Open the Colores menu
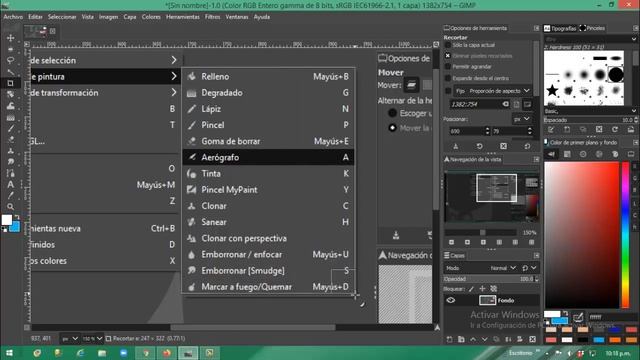 click(x=151, y=17)
